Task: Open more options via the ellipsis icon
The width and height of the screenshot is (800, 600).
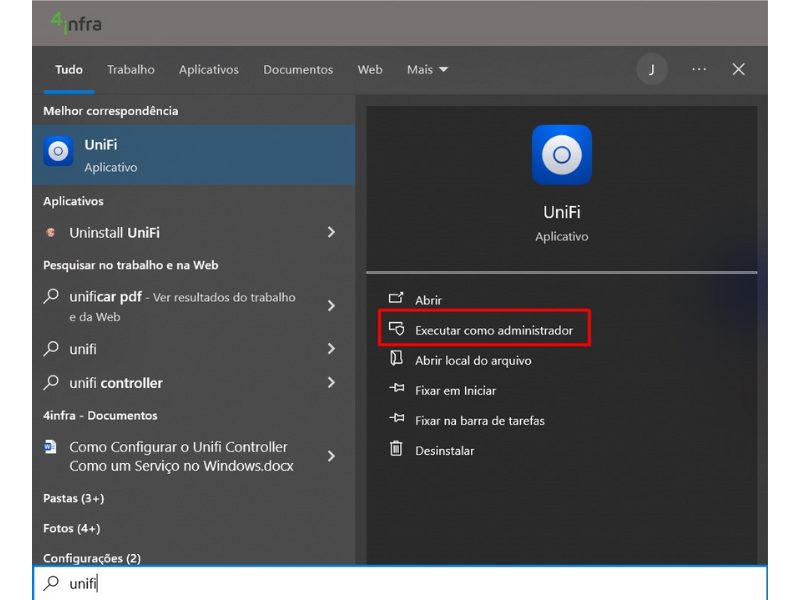Action: (697, 70)
